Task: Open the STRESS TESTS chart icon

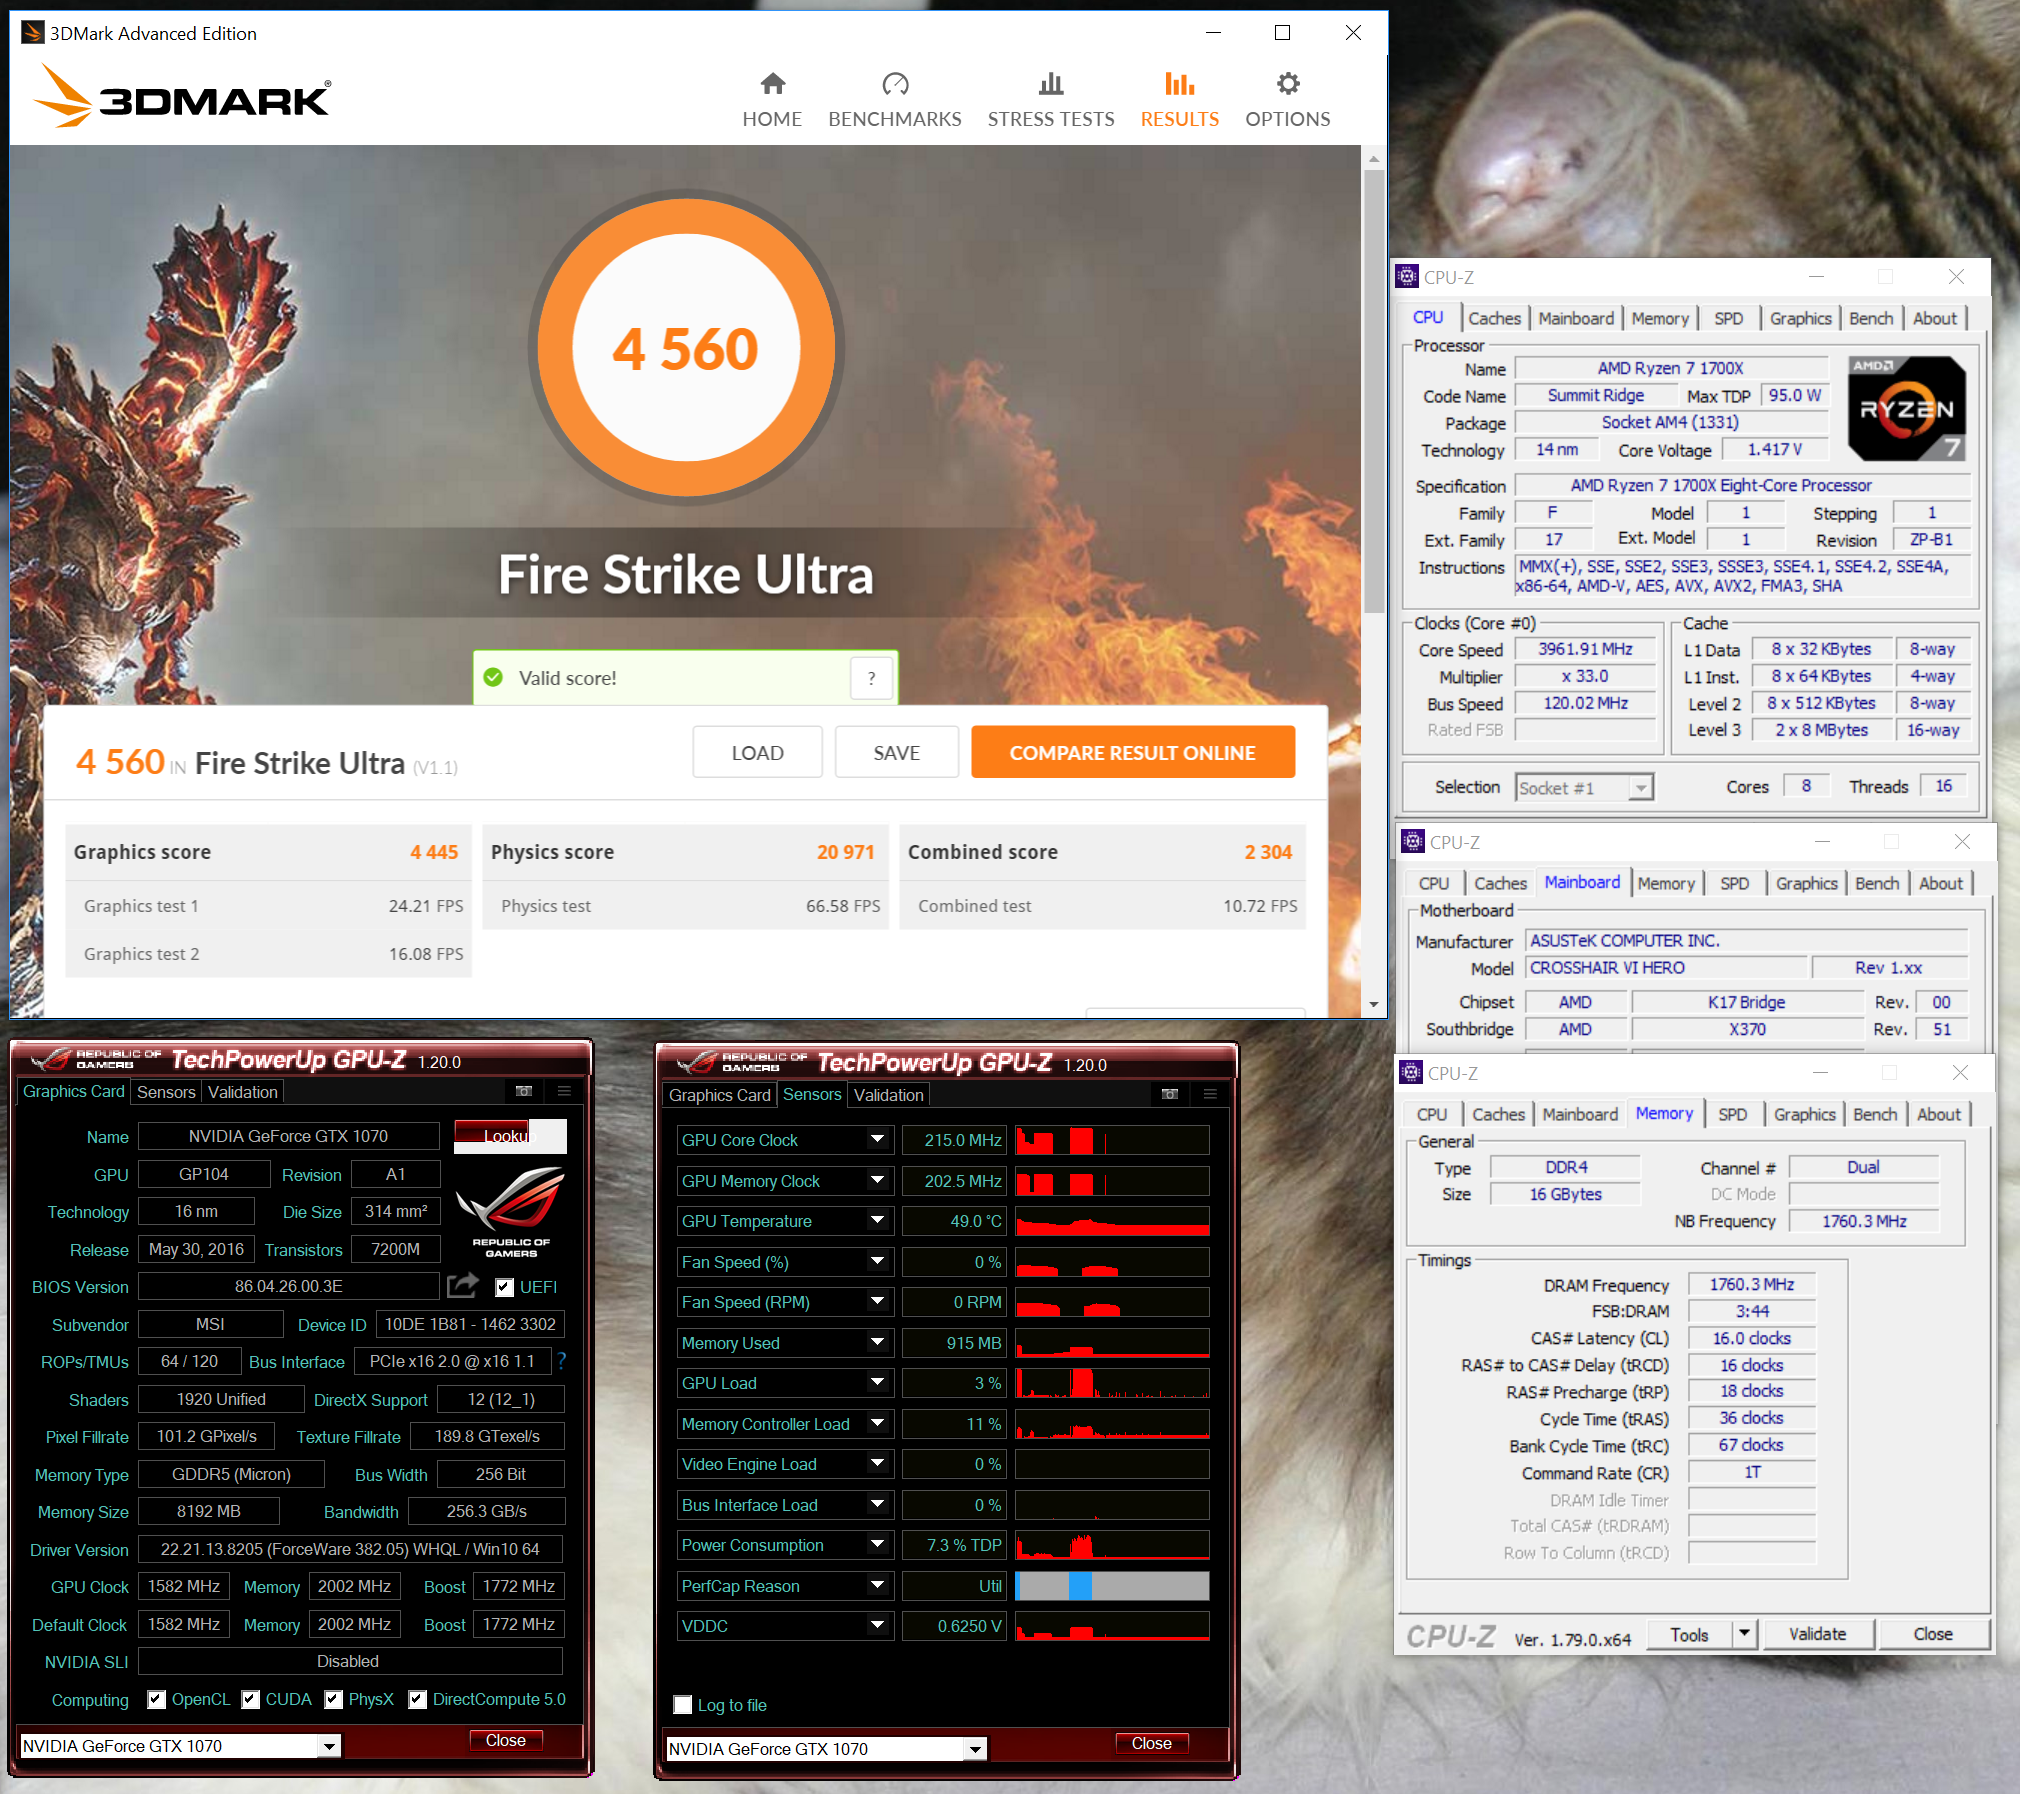Action: (x=1051, y=83)
